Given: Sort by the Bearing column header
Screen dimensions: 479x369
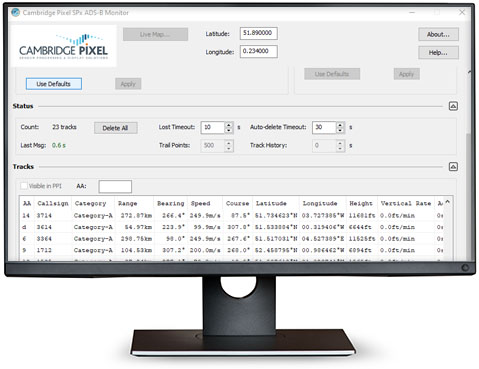Looking at the screenshot, I should coord(171,203).
